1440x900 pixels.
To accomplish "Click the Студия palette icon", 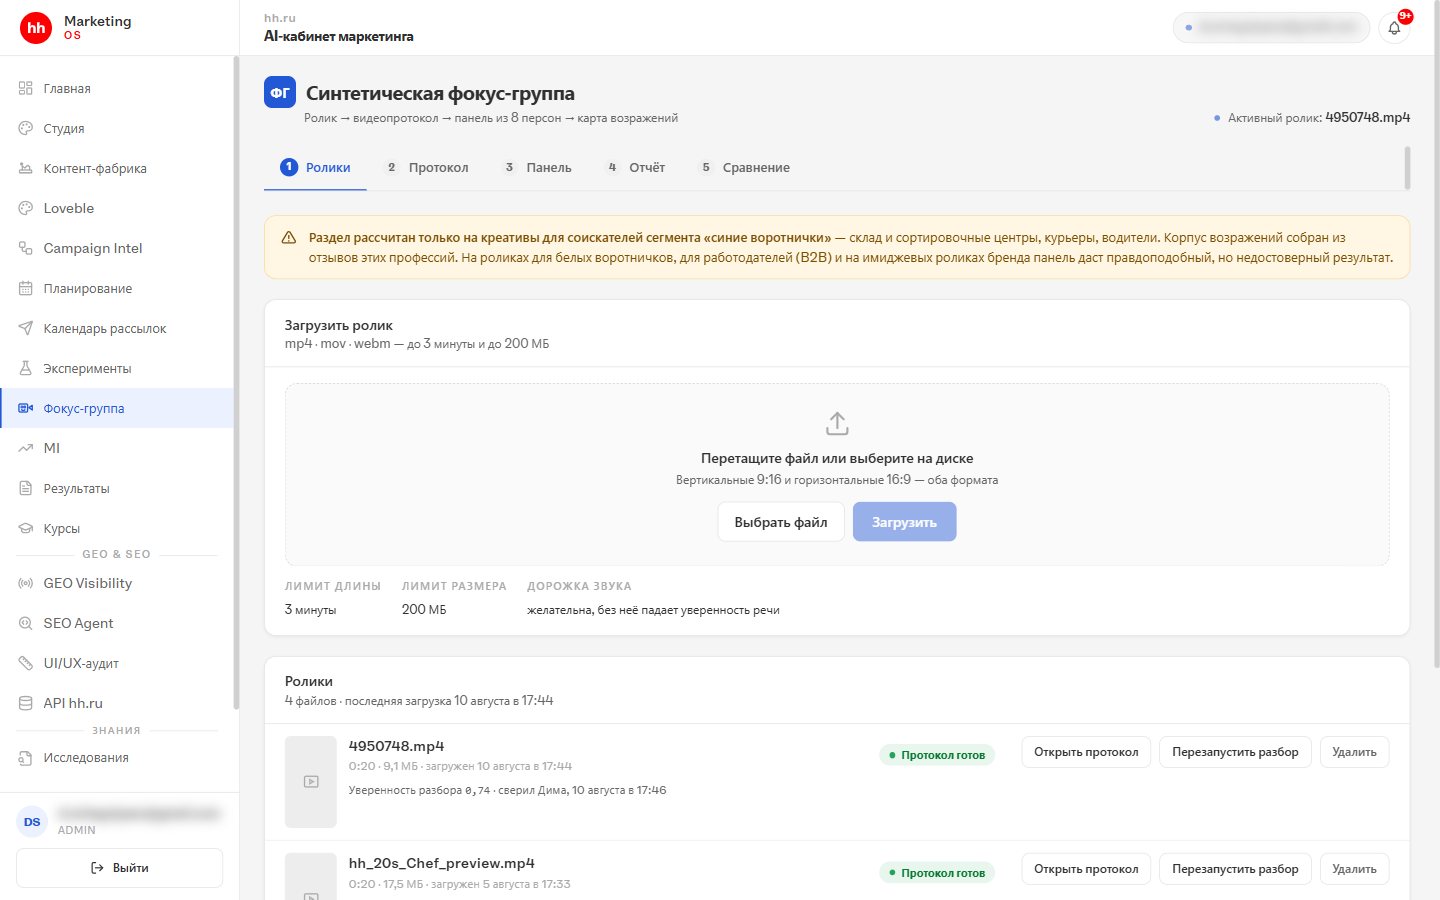I will pos(26,128).
